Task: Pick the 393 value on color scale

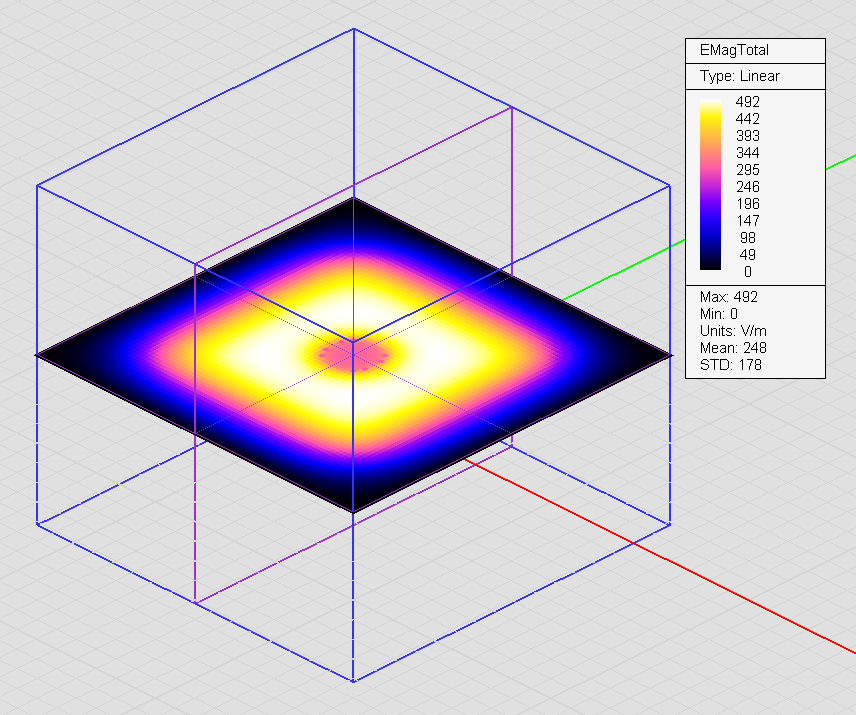Action: pos(747,136)
